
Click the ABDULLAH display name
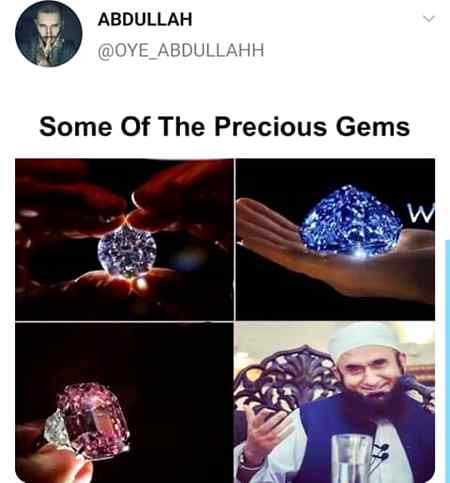145,19
